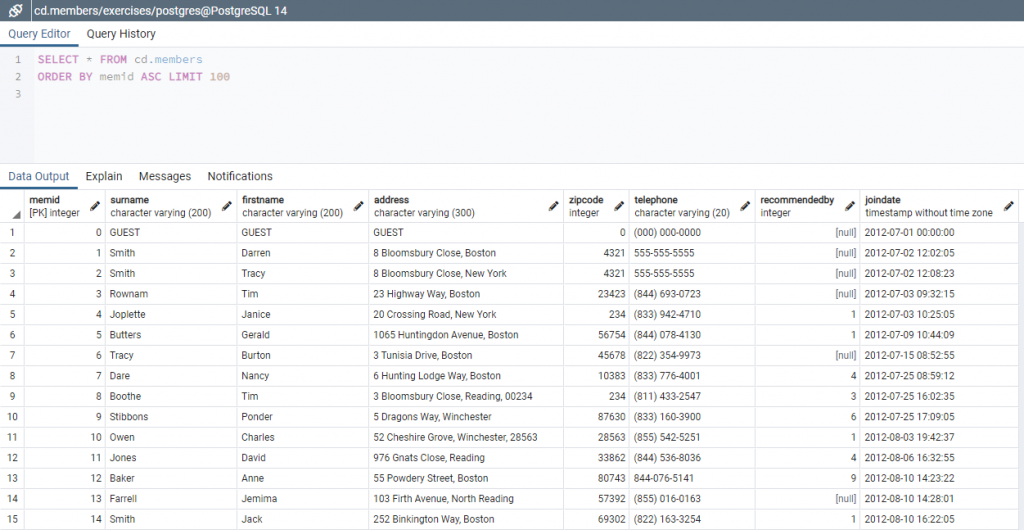The image size is (1024, 530).
Task: Click edit pencil icon on recommendedby column
Action: (x=850, y=206)
